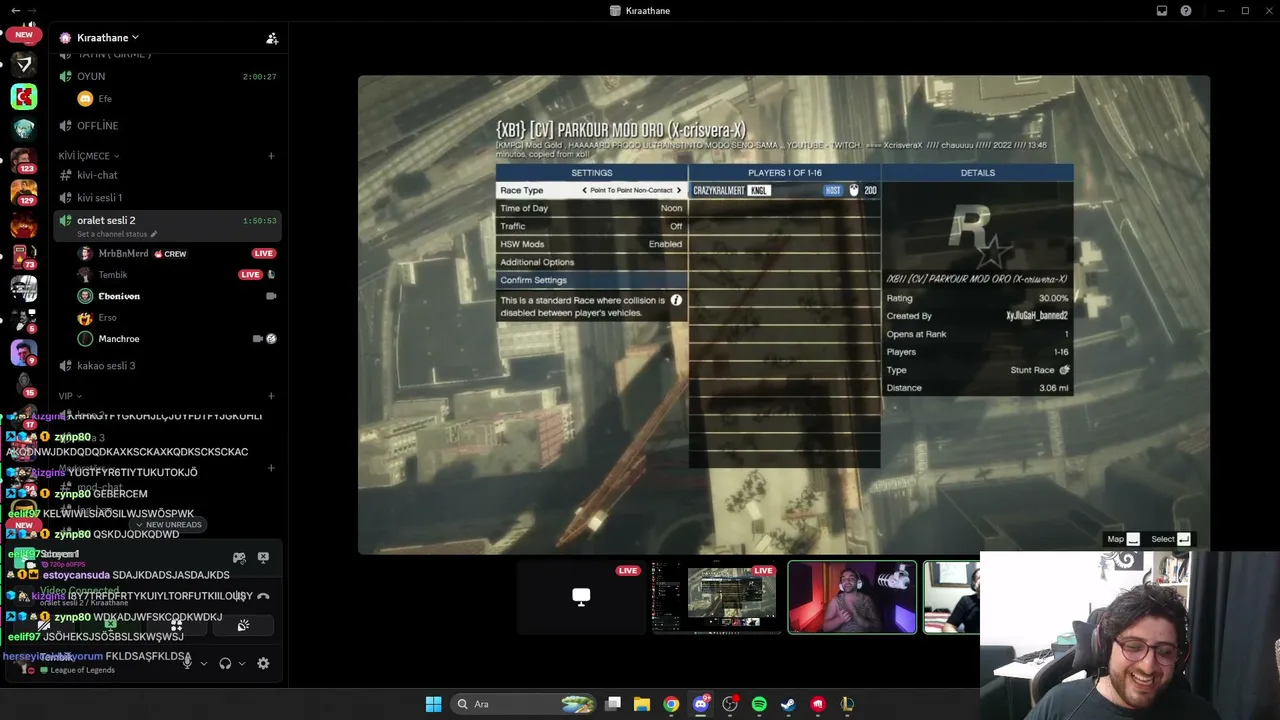Select the live game stream thumbnail
The height and width of the screenshot is (720, 1280).
pyautogui.click(x=716, y=597)
